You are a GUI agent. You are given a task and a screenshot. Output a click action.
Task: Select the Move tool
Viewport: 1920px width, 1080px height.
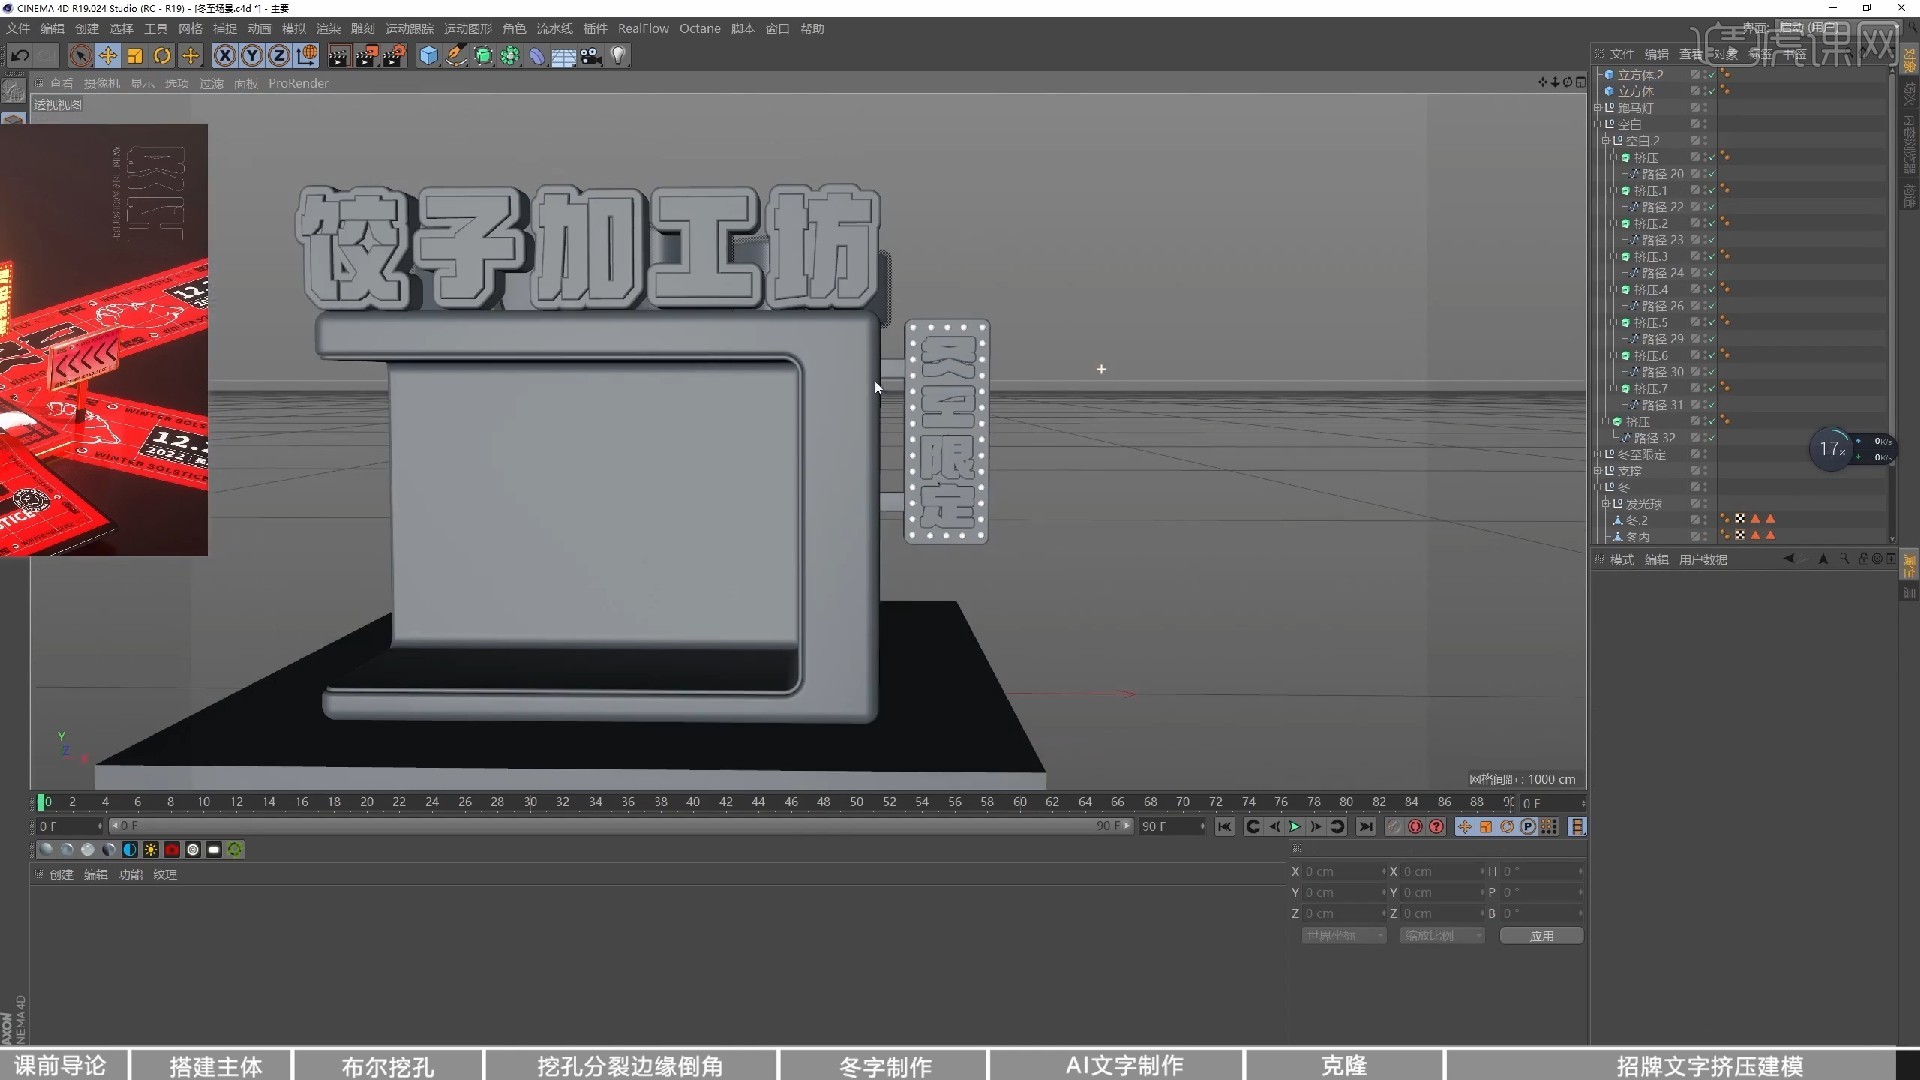(108, 56)
